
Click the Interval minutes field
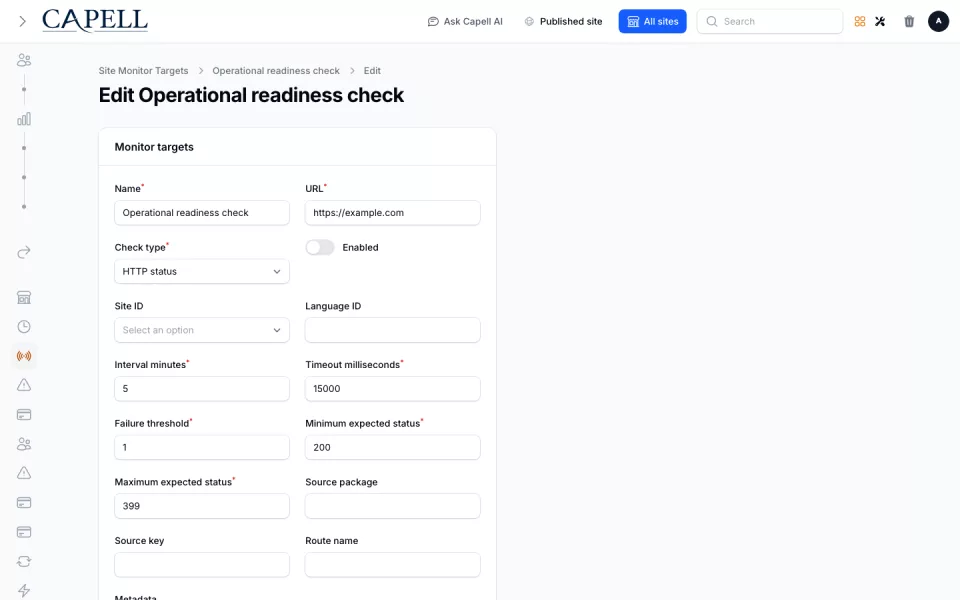point(202,389)
